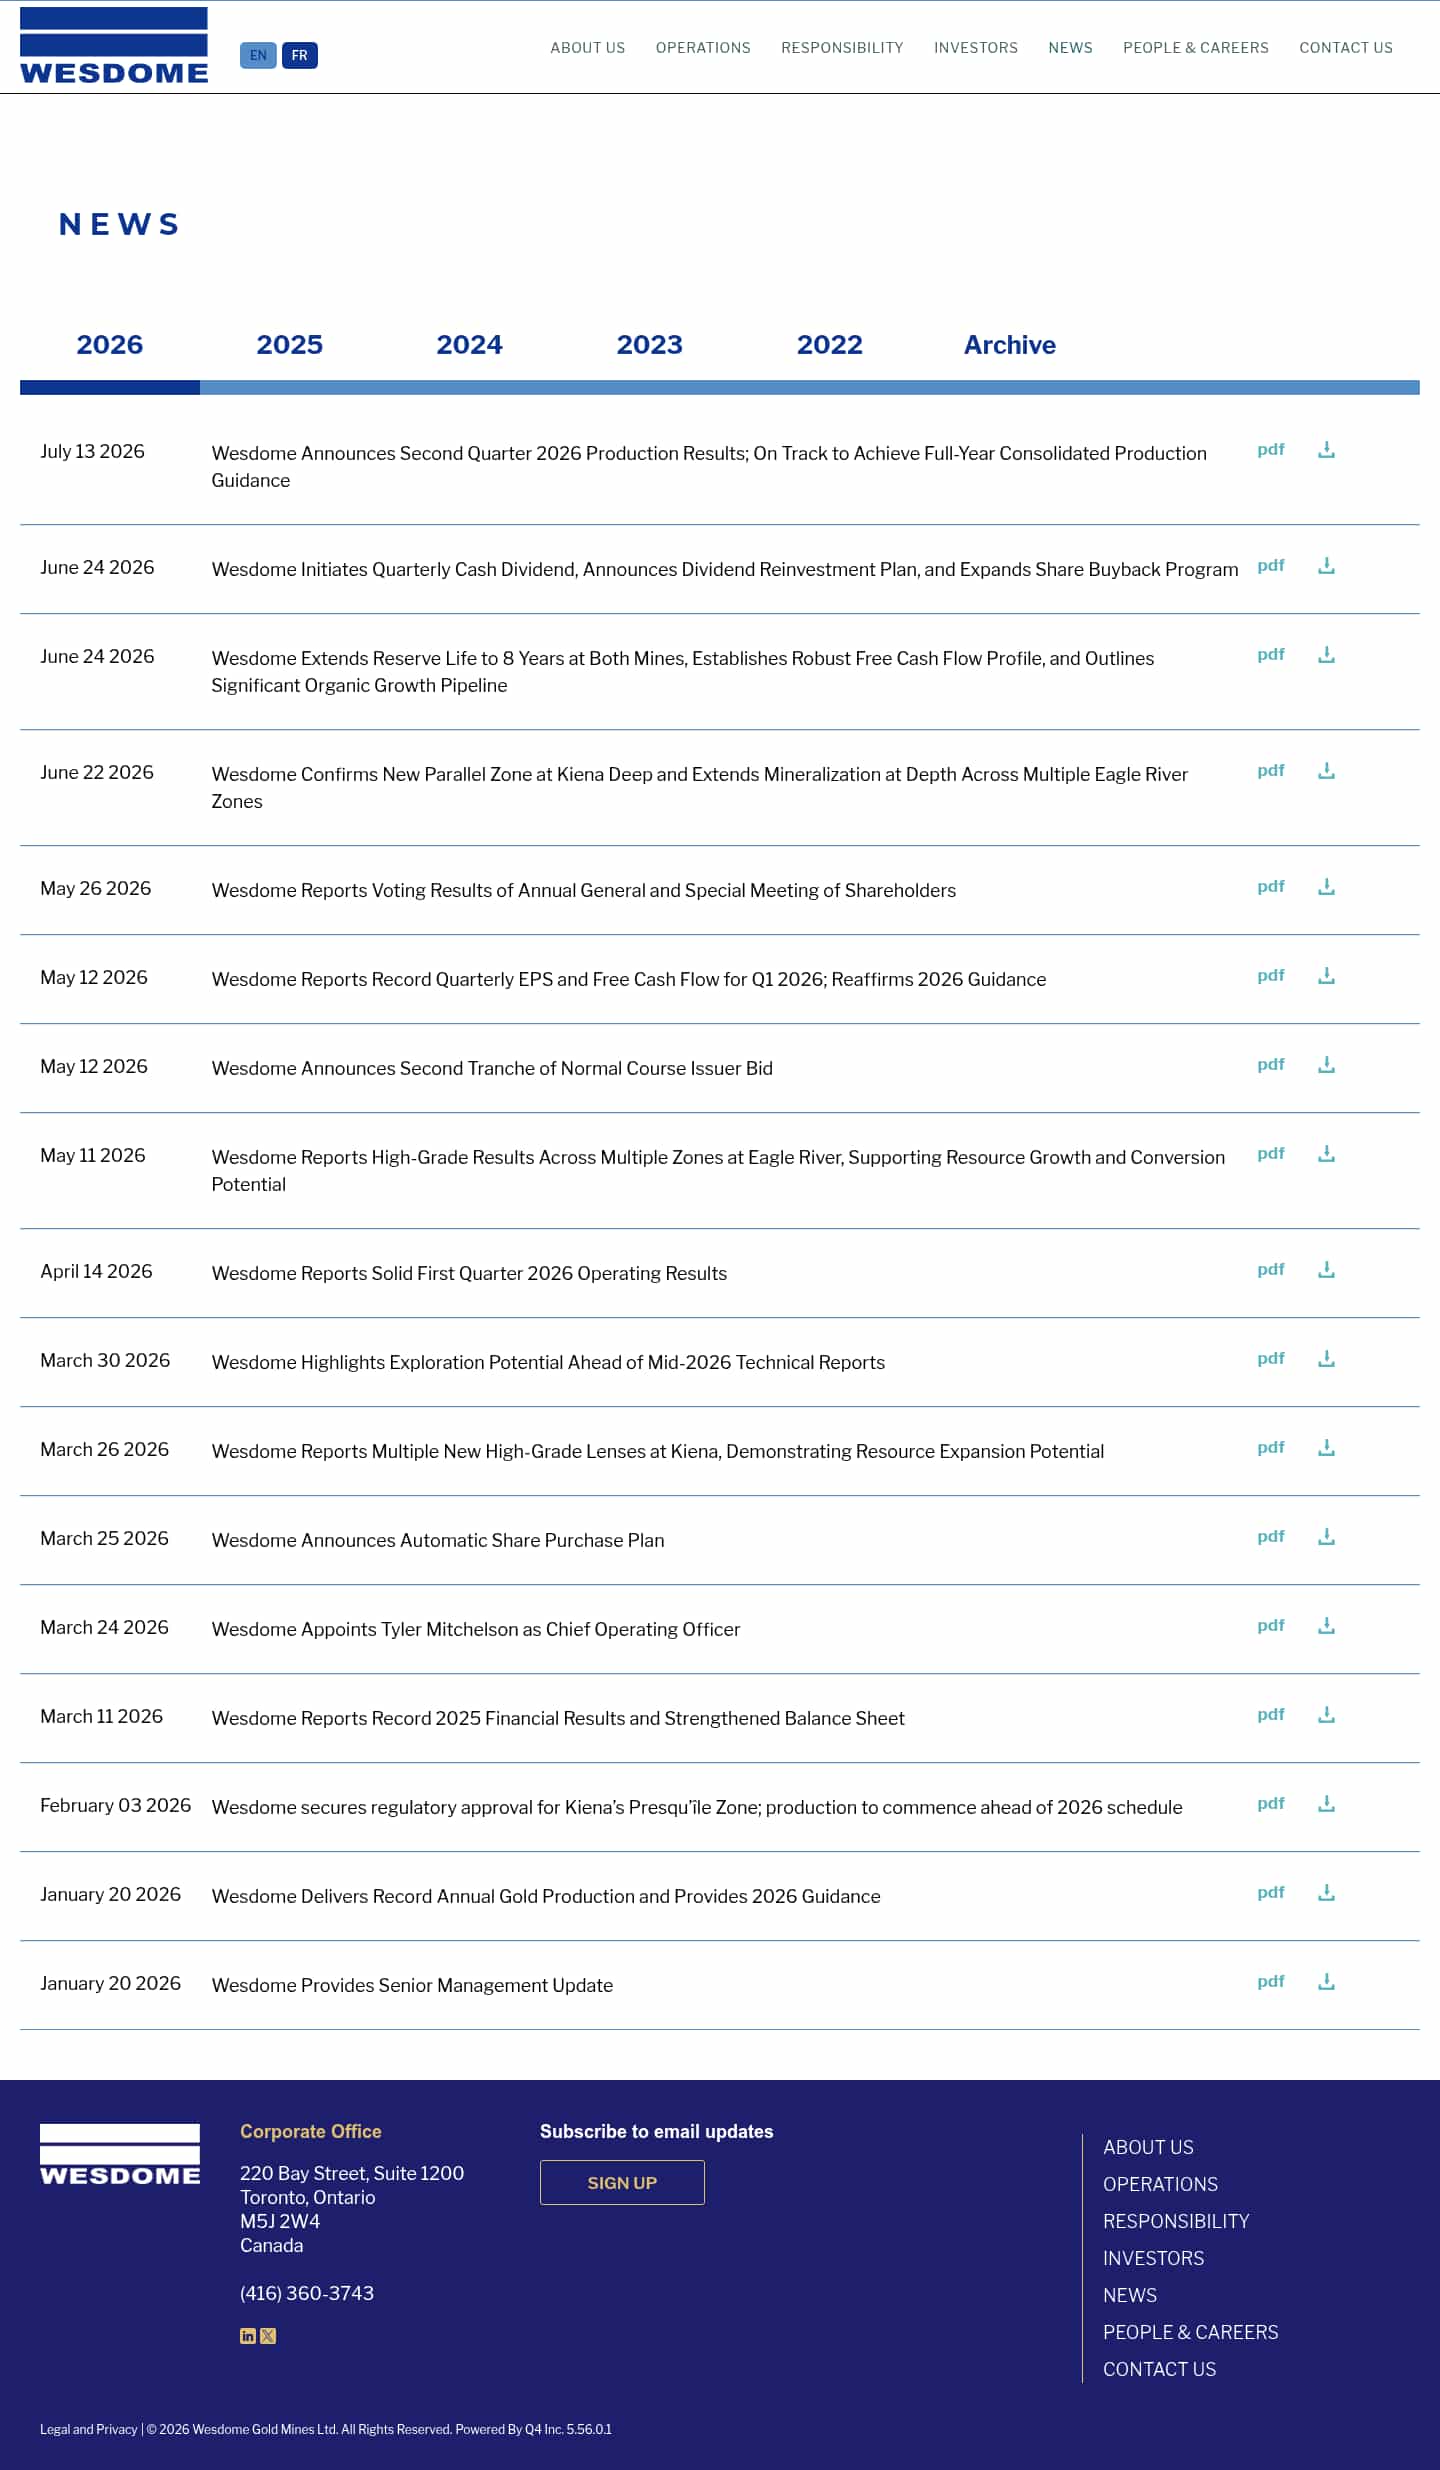Image resolution: width=1440 pixels, height=2470 pixels.
Task: Open the Archive tab
Action: click(x=1010, y=345)
